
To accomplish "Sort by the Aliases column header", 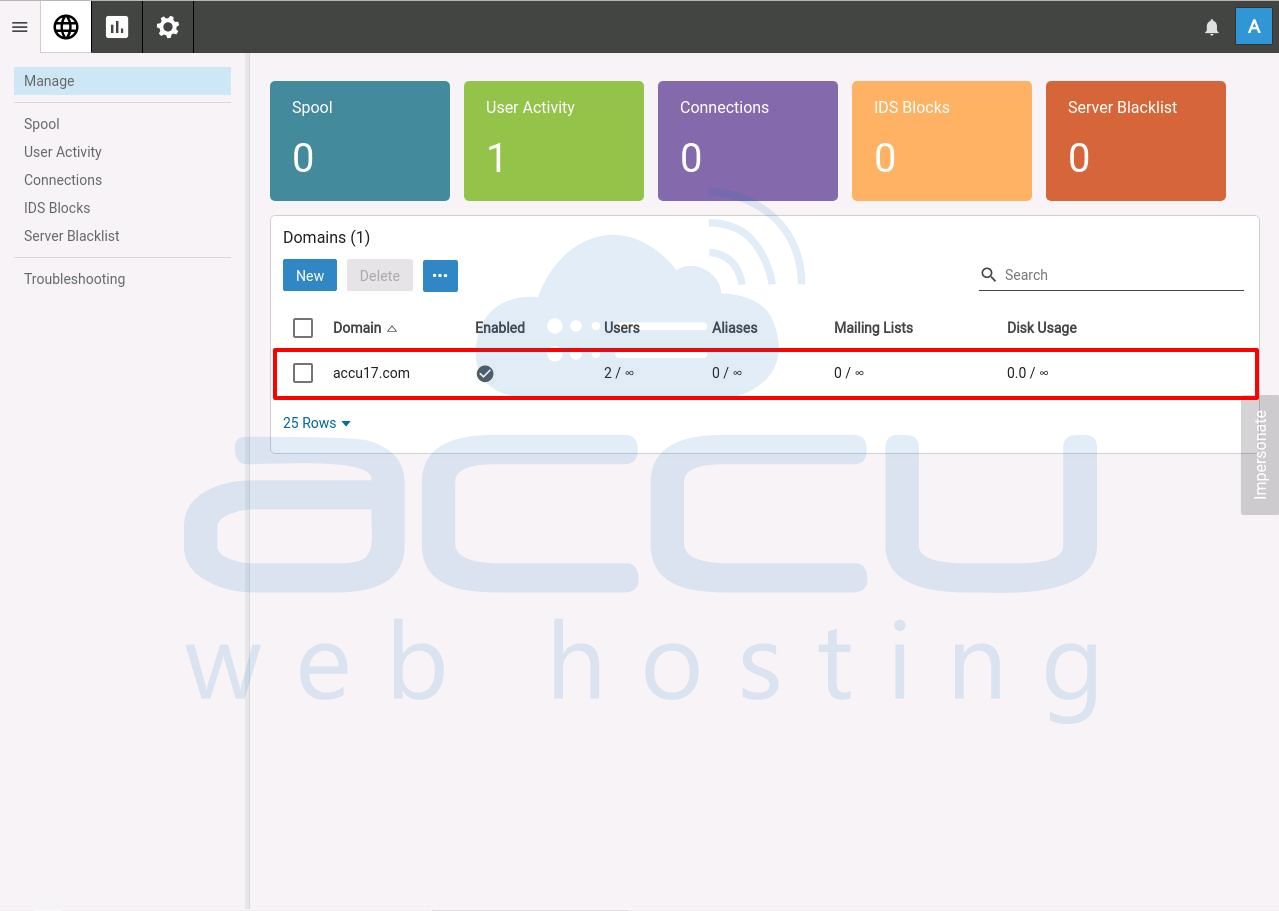I will click(x=735, y=328).
